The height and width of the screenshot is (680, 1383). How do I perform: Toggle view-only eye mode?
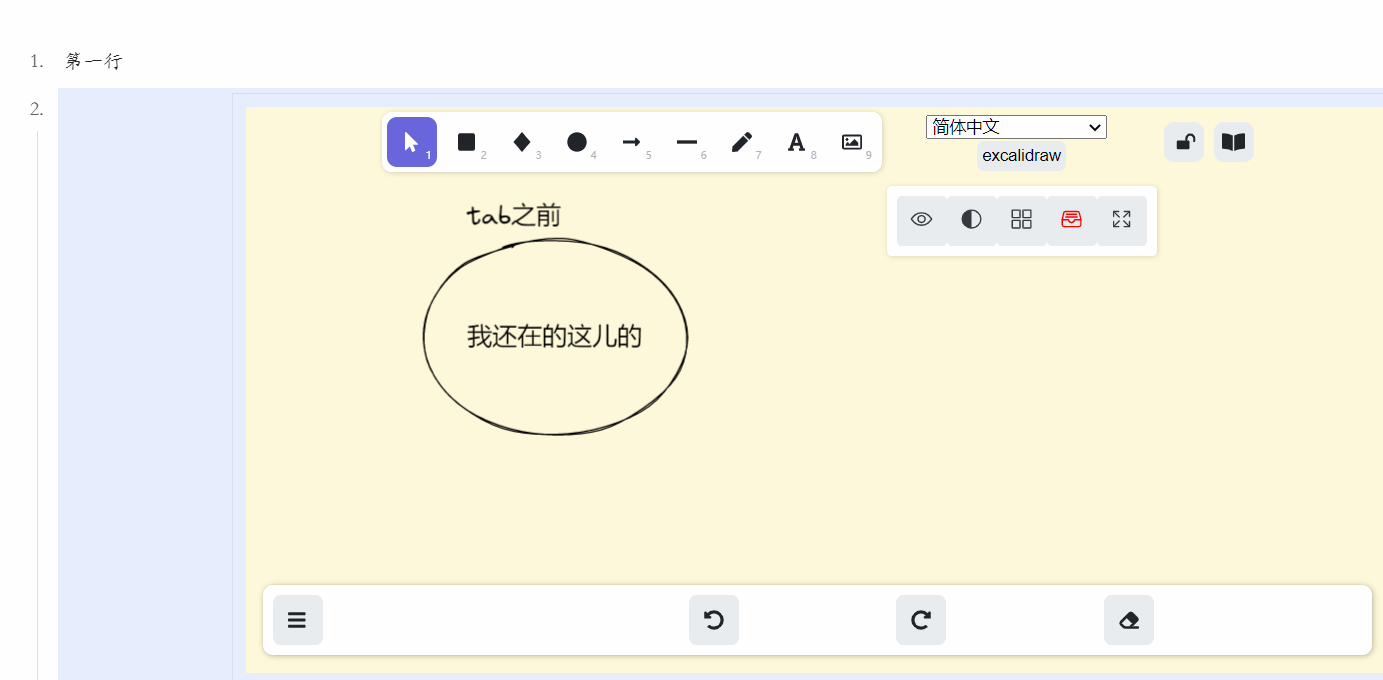click(x=921, y=219)
